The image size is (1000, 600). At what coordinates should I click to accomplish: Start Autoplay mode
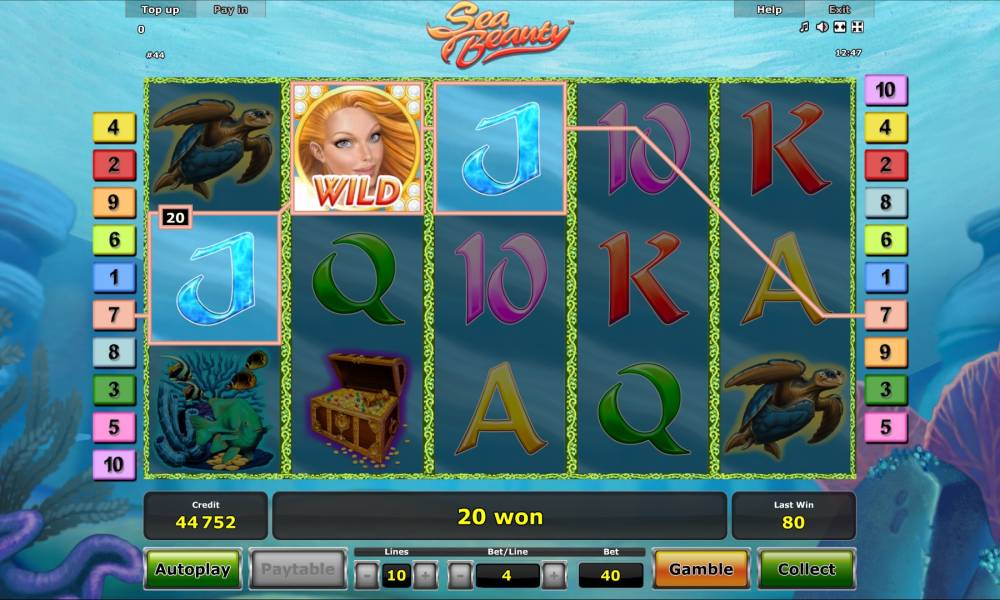(193, 569)
